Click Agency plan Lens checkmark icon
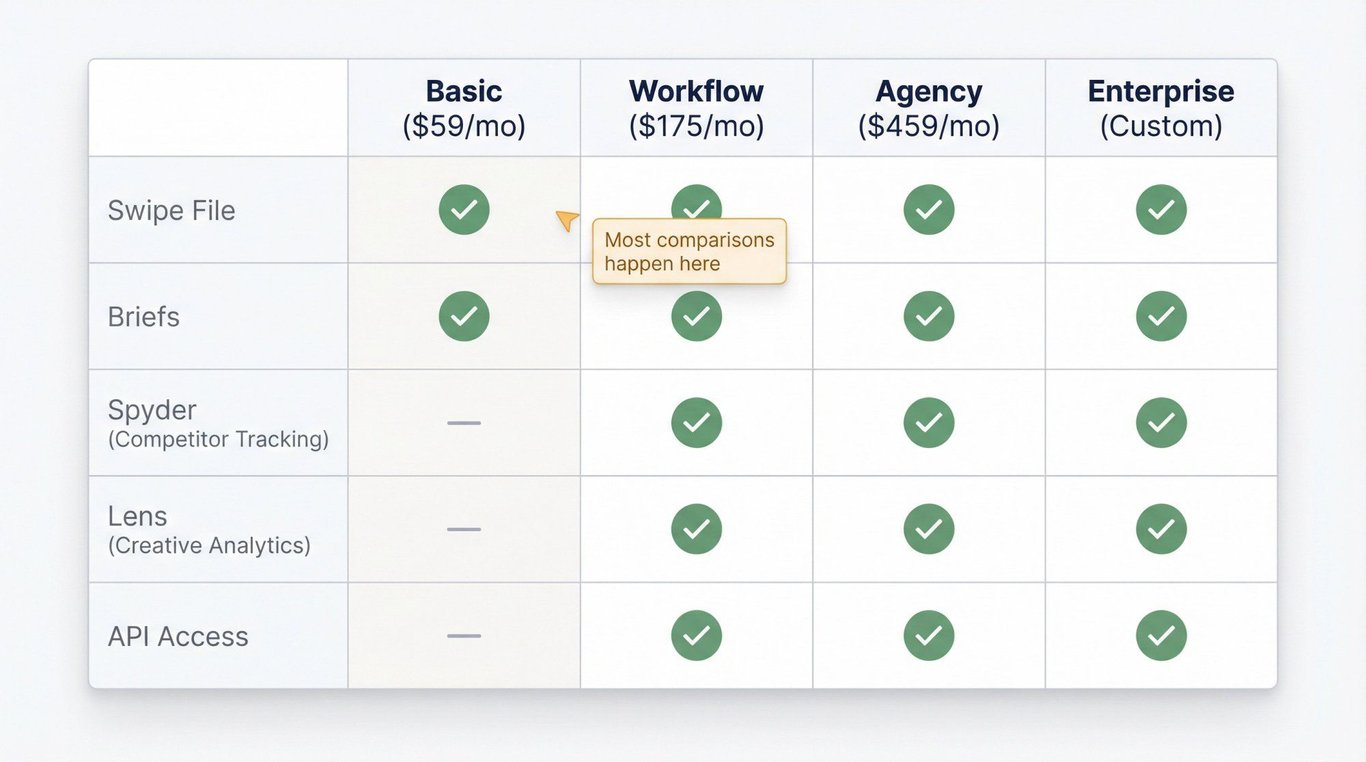This screenshot has height=762, width=1366. point(929,529)
